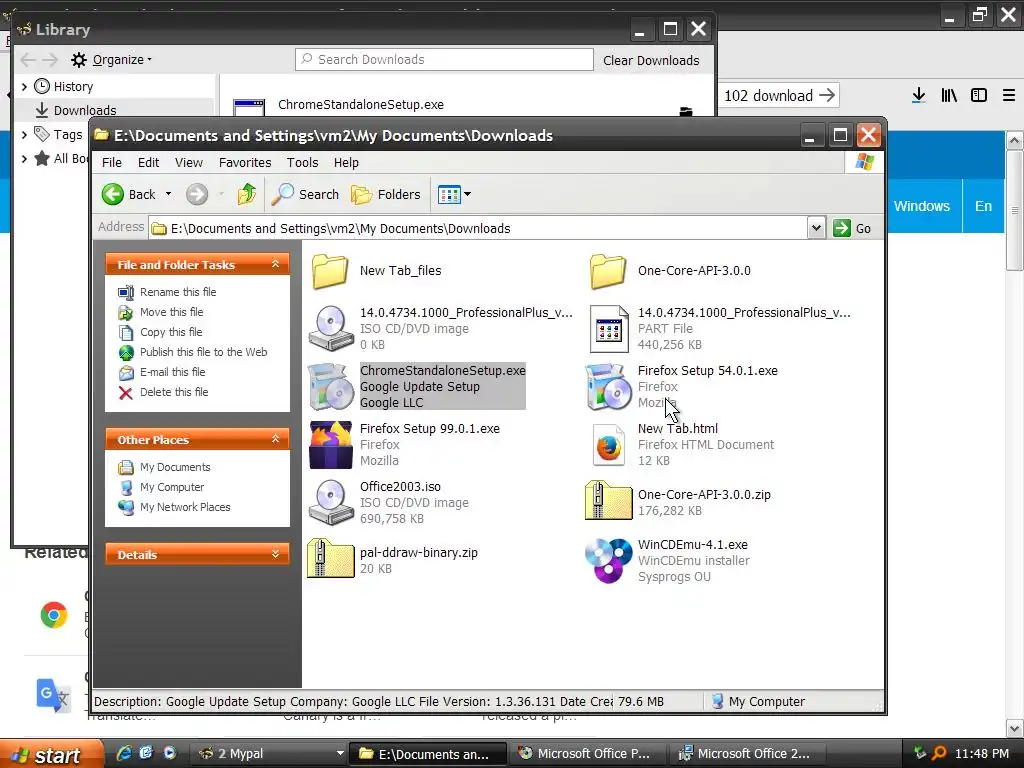Select the ChromeStandaloneSetup.exe installer icon
The image size is (1024, 768).
coord(331,387)
